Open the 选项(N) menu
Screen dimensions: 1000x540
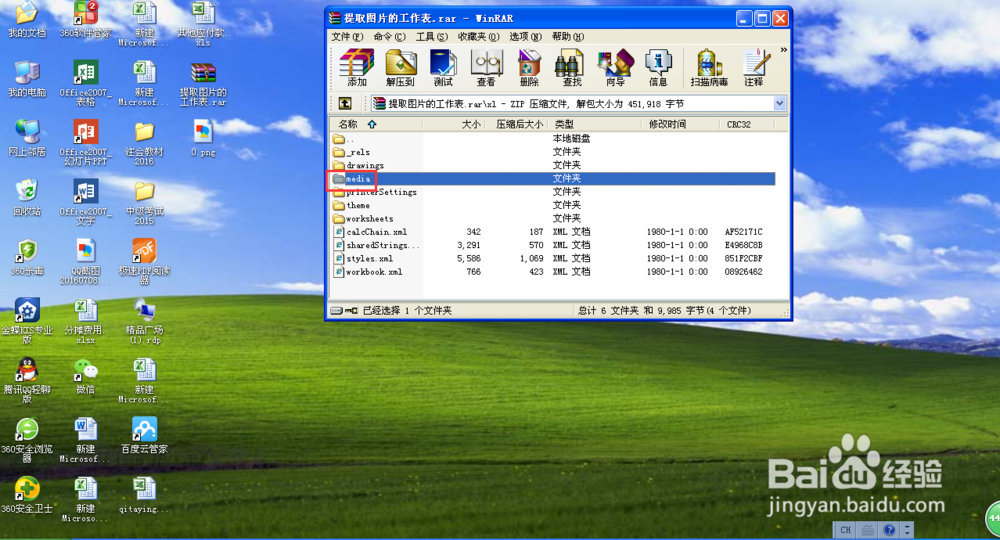(x=525, y=36)
